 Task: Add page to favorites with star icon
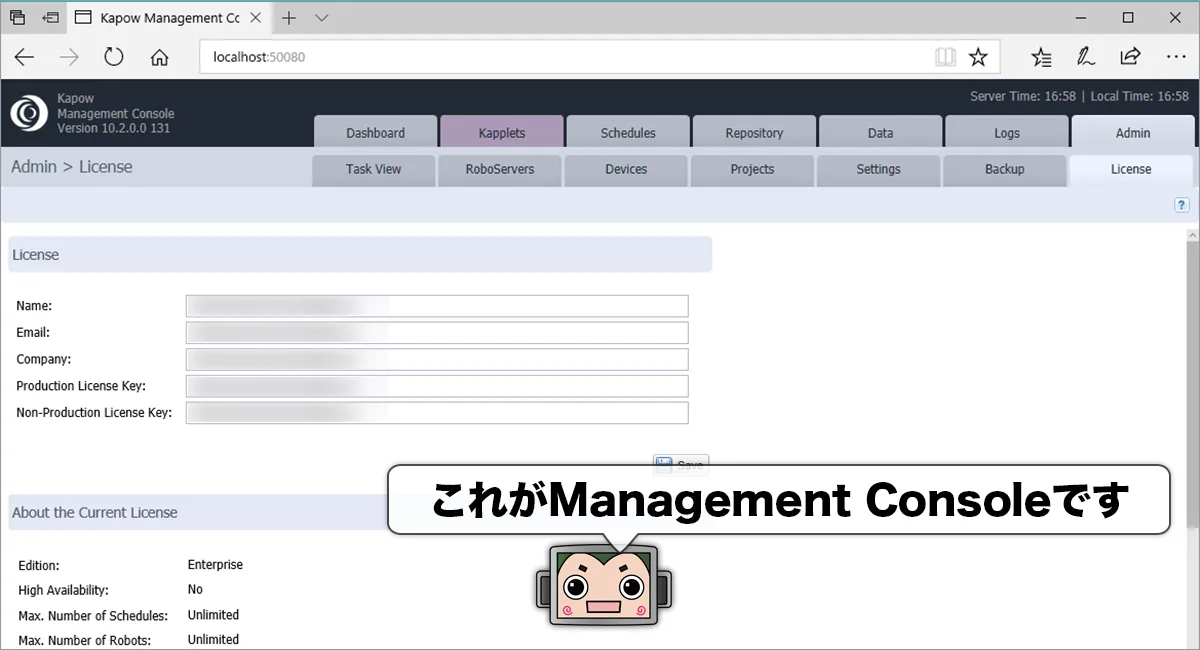(978, 57)
